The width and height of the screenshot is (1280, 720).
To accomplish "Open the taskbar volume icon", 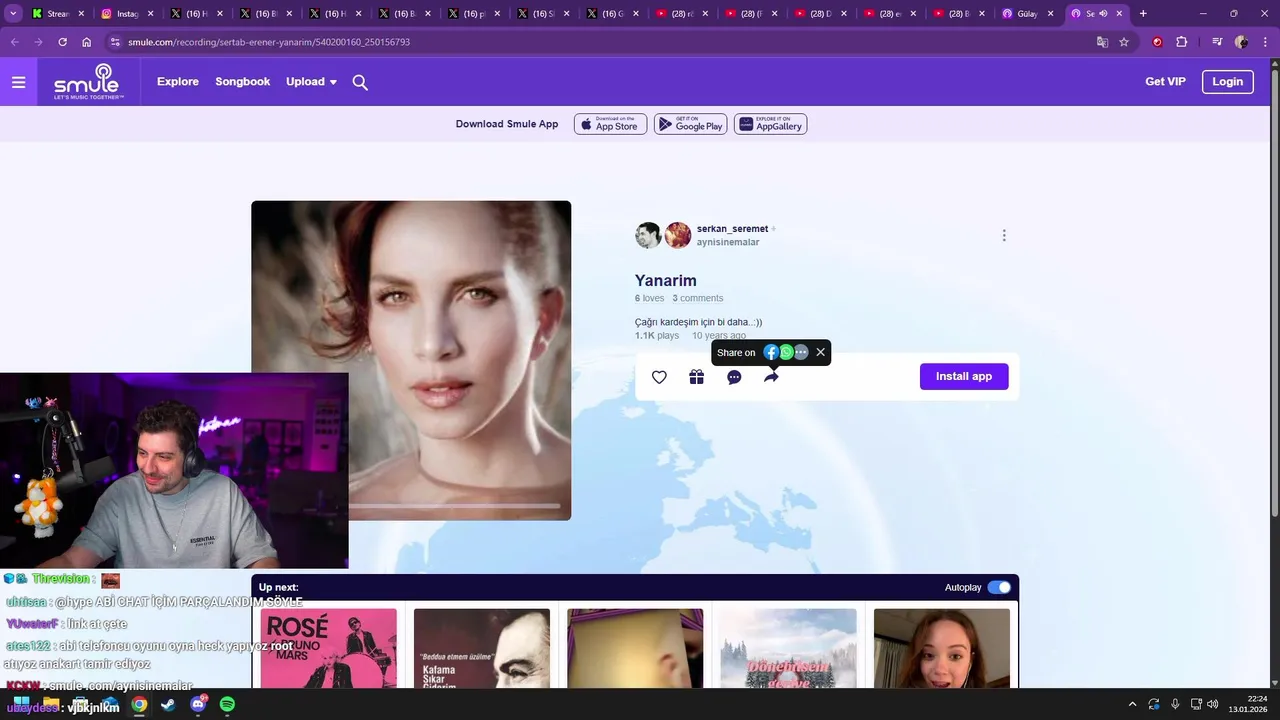I will click(1212, 704).
